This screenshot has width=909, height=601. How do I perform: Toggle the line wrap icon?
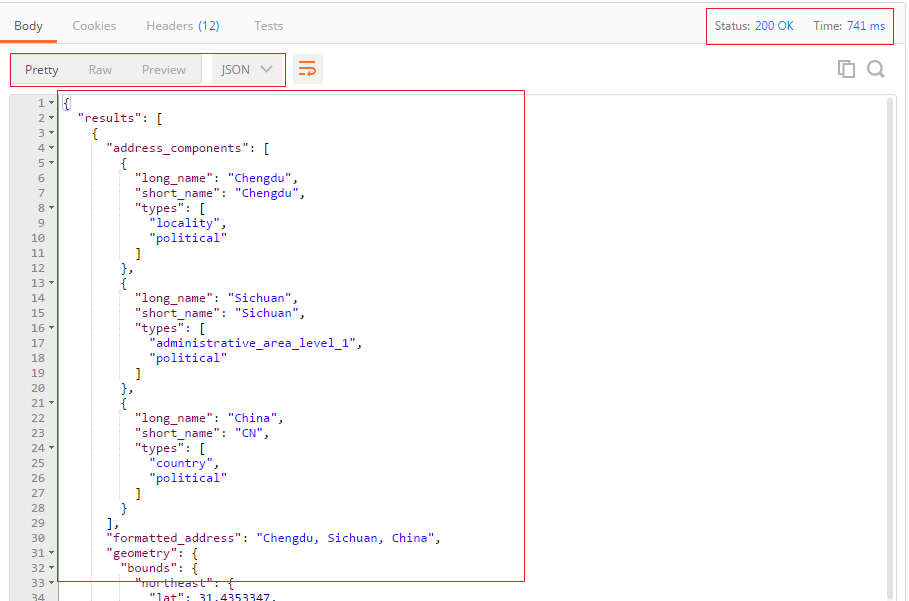point(307,70)
